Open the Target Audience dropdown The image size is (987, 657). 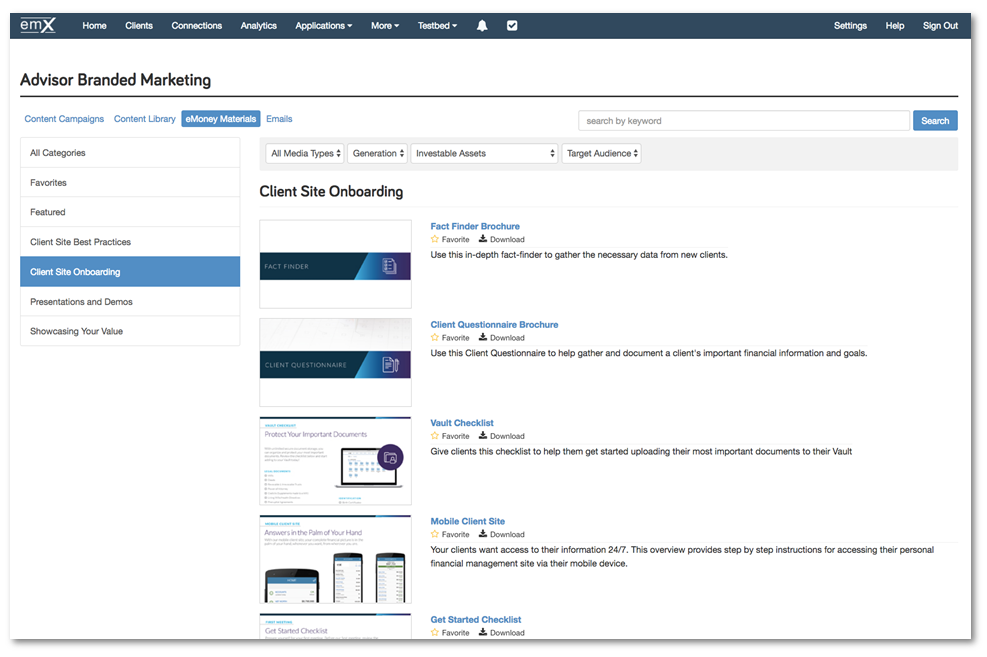(602, 153)
